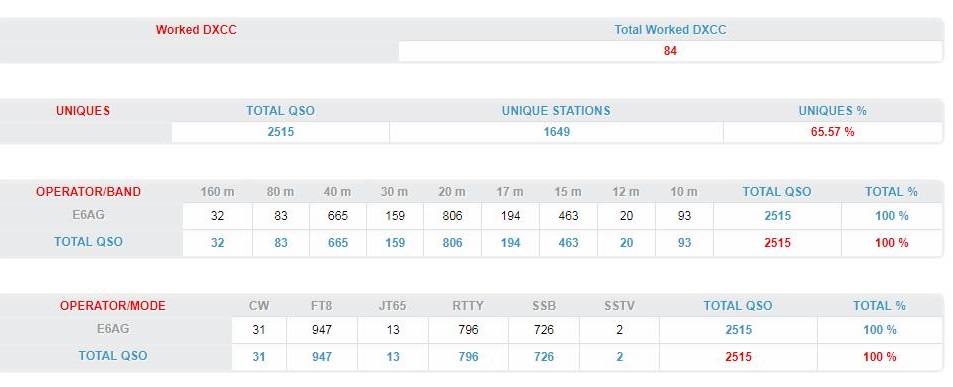Click the 1649 unique stations cell

pos(556,132)
